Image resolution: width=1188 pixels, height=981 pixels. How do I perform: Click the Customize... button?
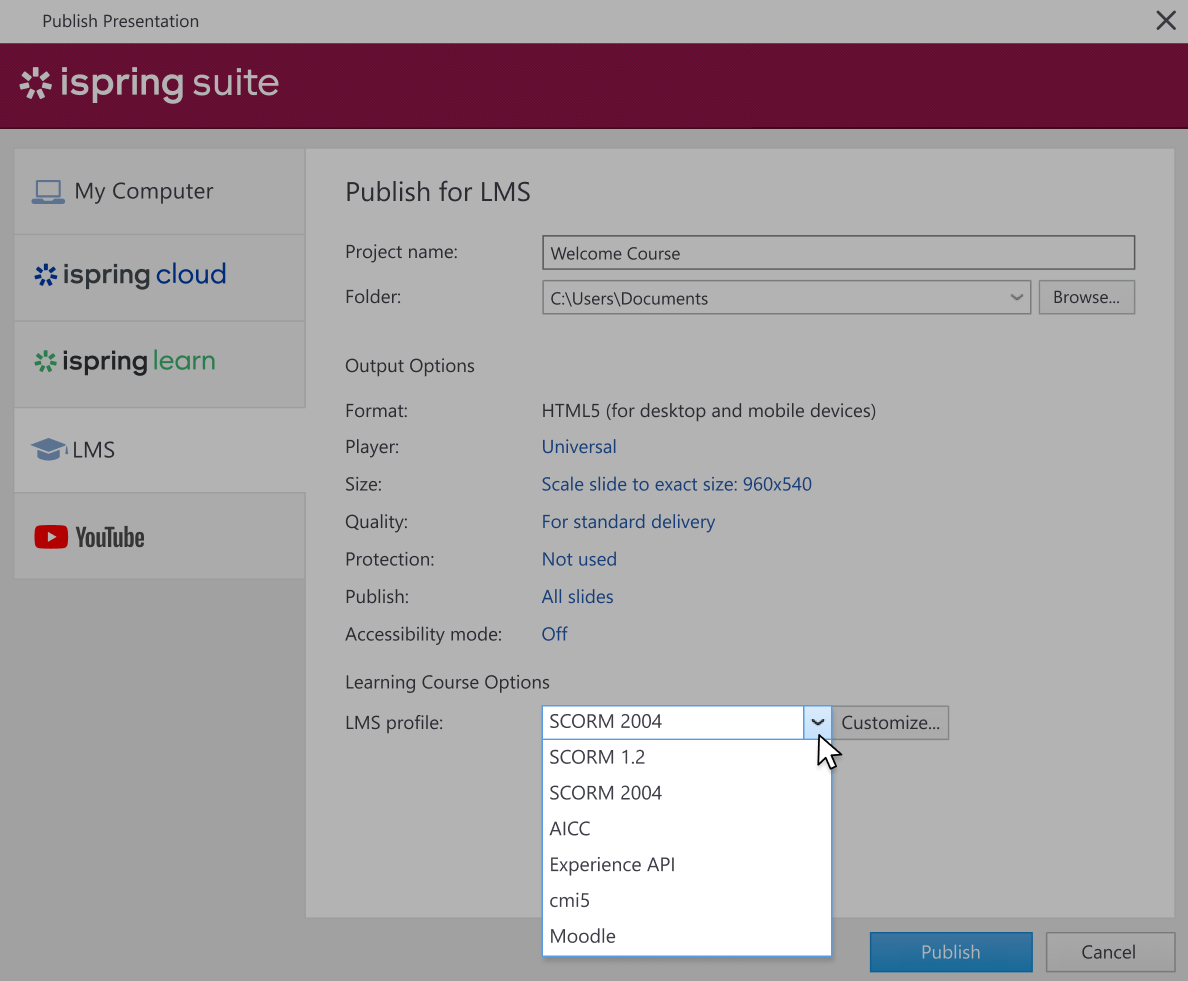click(890, 723)
